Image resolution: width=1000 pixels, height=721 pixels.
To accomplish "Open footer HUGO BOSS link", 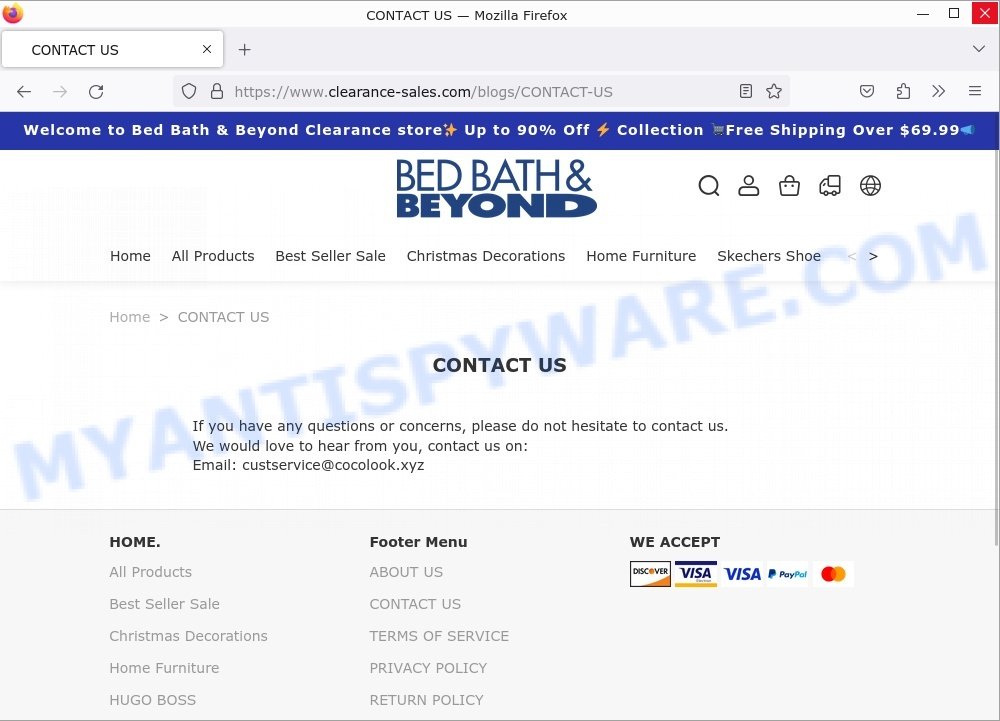I will (x=152, y=699).
